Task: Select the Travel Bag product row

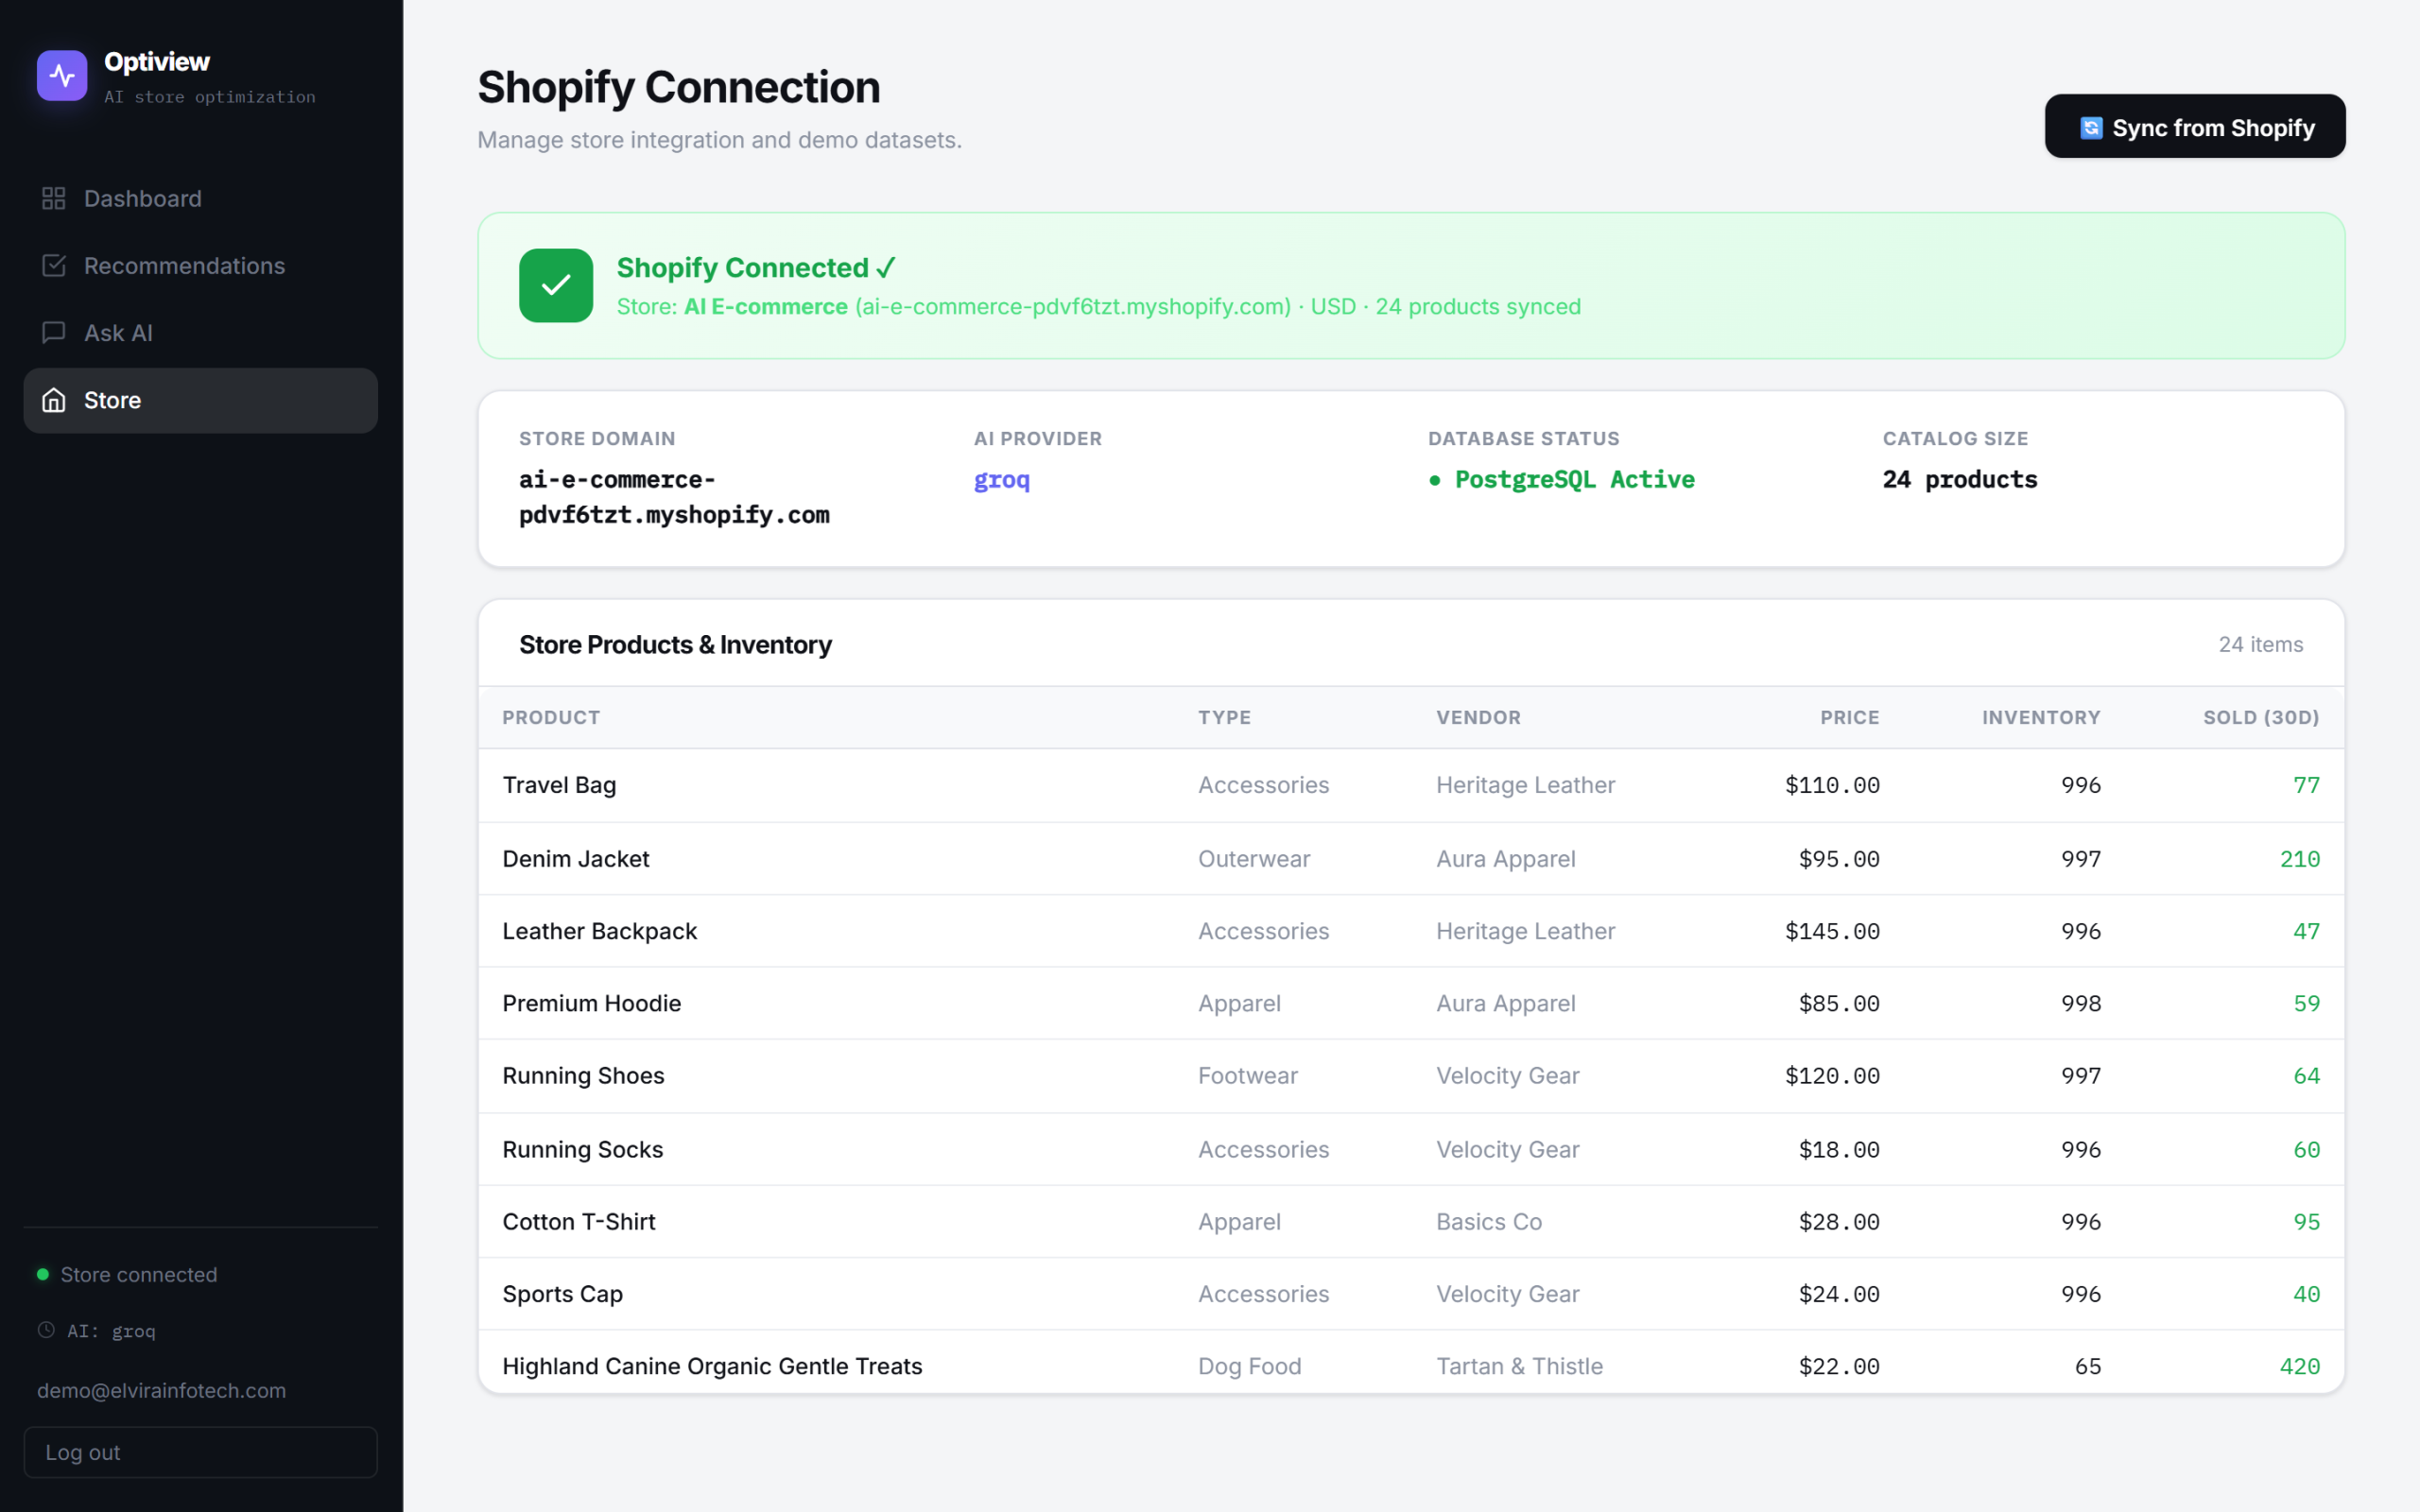Action: pyautogui.click(x=1411, y=785)
